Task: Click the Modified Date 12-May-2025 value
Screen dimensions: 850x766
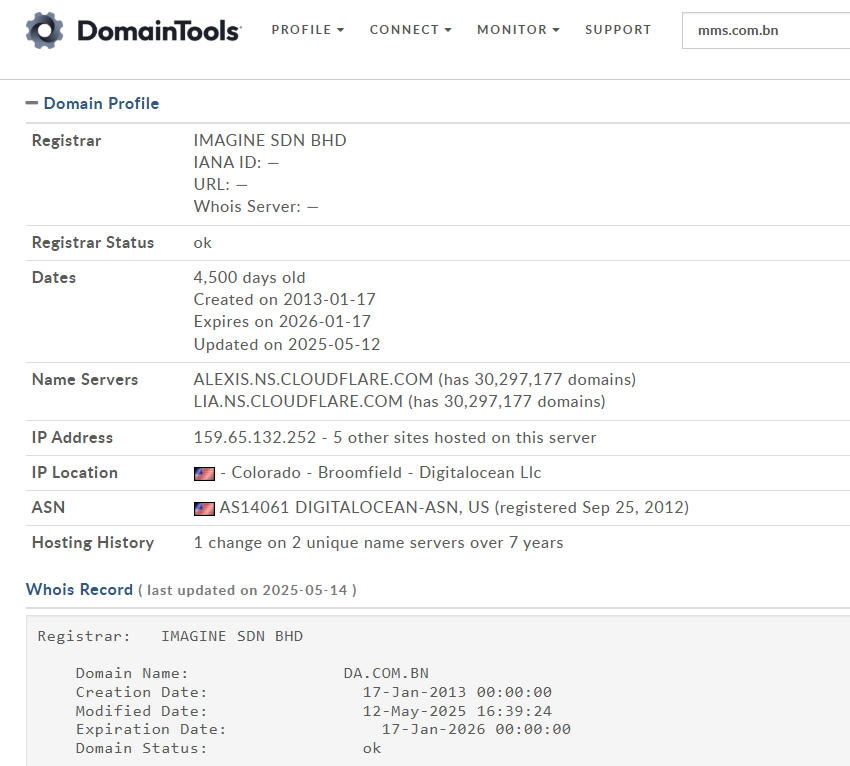Action: (457, 711)
